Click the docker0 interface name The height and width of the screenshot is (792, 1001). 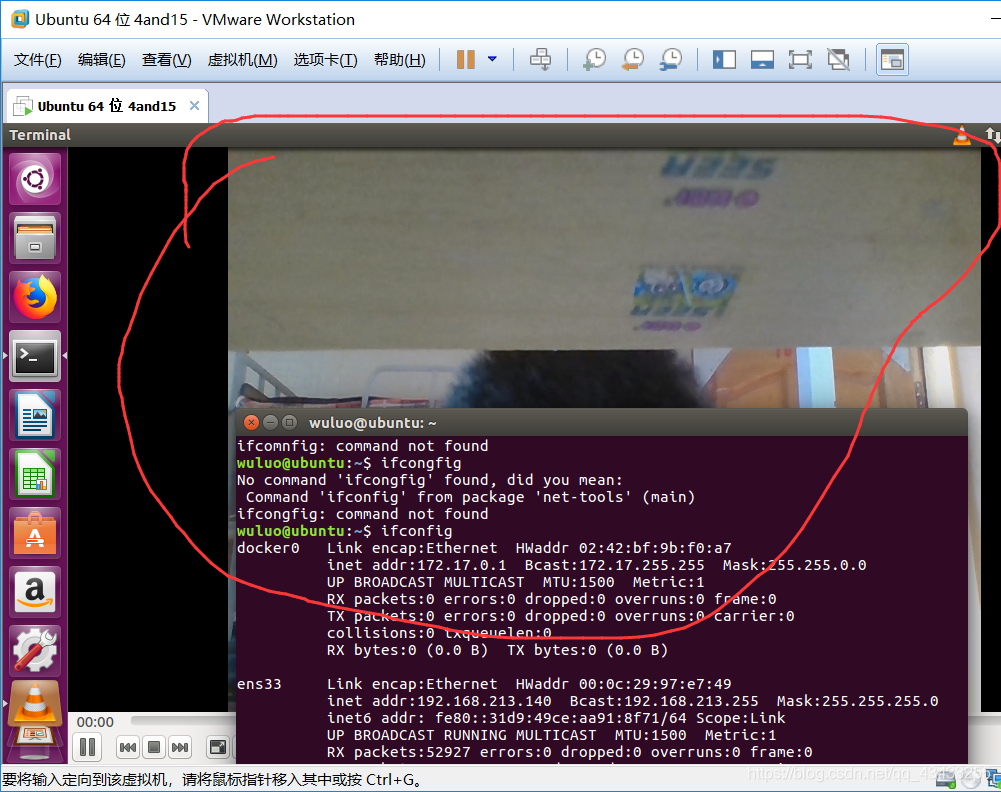[268, 548]
